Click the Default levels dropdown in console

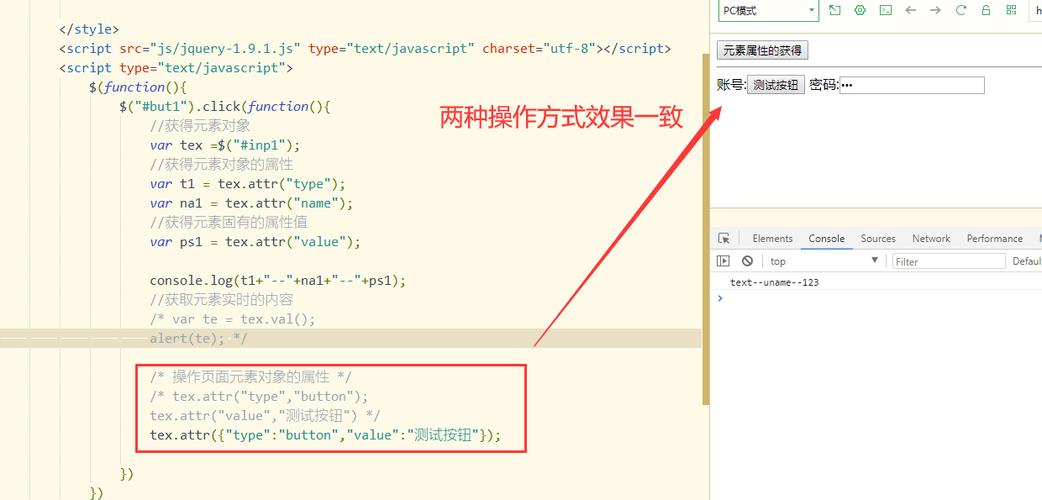coord(1026,261)
